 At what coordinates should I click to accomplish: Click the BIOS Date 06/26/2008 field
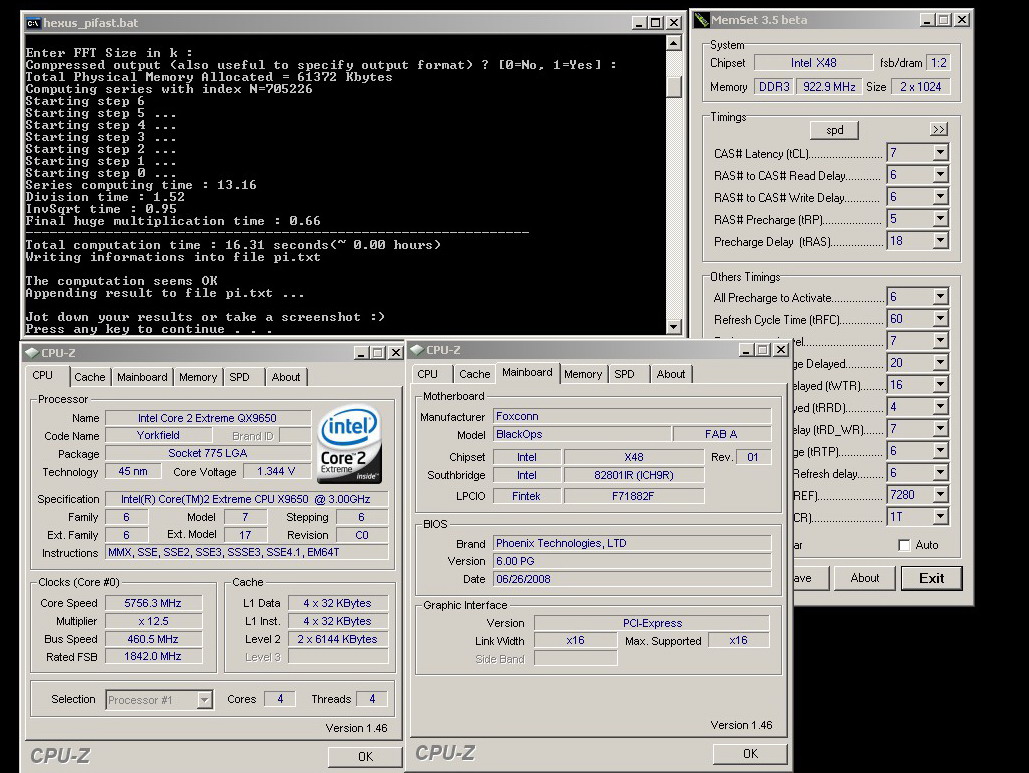point(632,579)
